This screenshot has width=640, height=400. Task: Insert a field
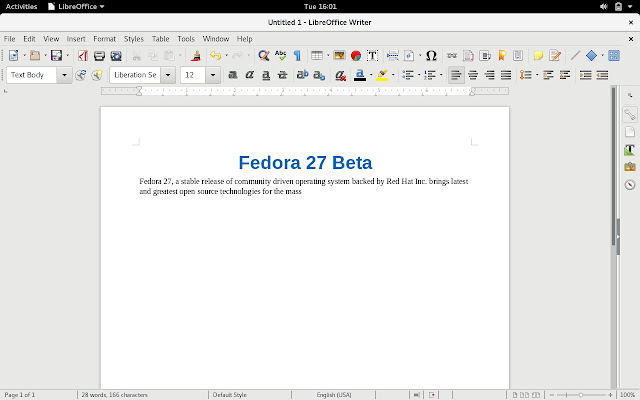409,55
